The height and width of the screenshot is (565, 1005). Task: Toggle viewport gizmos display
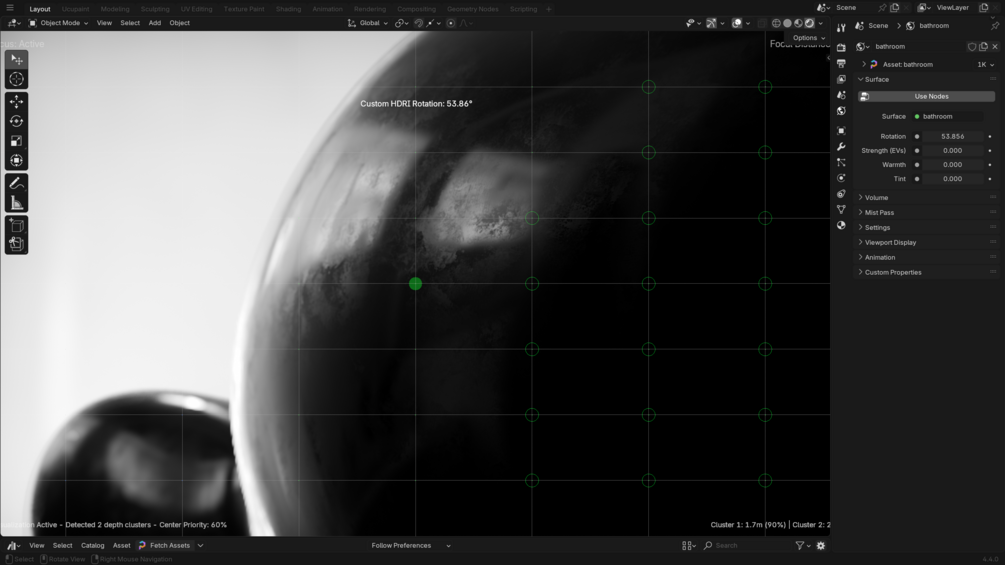711,23
